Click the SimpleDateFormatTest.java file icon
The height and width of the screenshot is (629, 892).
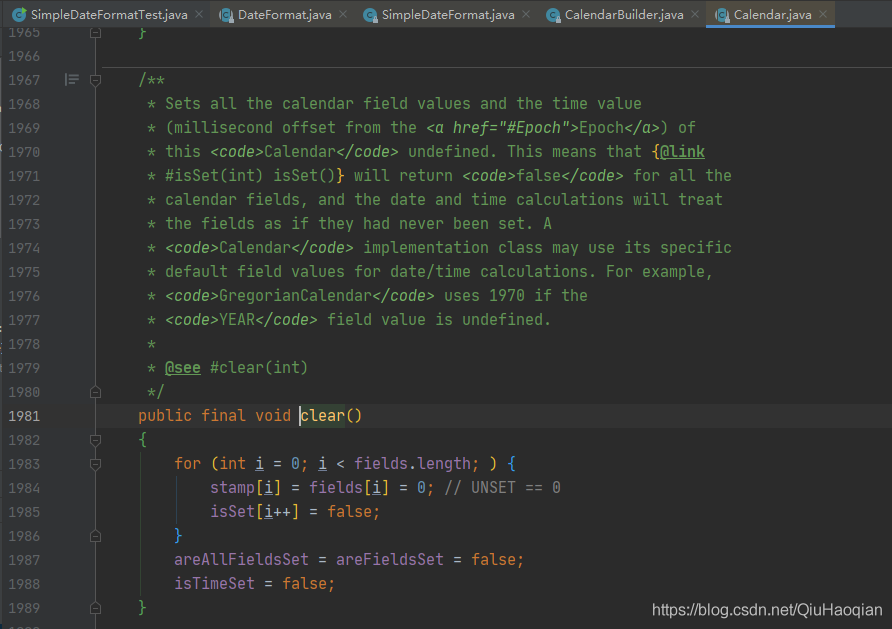pos(19,15)
